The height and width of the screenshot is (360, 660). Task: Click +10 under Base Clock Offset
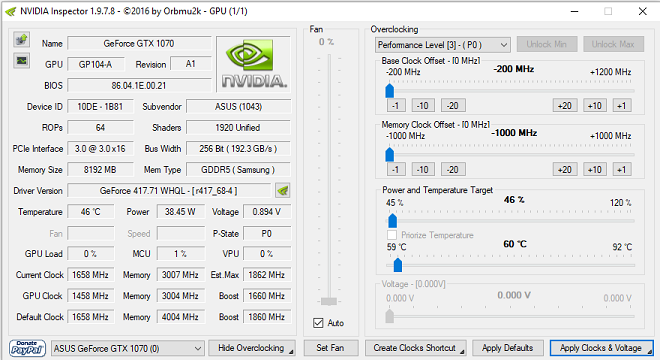pos(595,106)
